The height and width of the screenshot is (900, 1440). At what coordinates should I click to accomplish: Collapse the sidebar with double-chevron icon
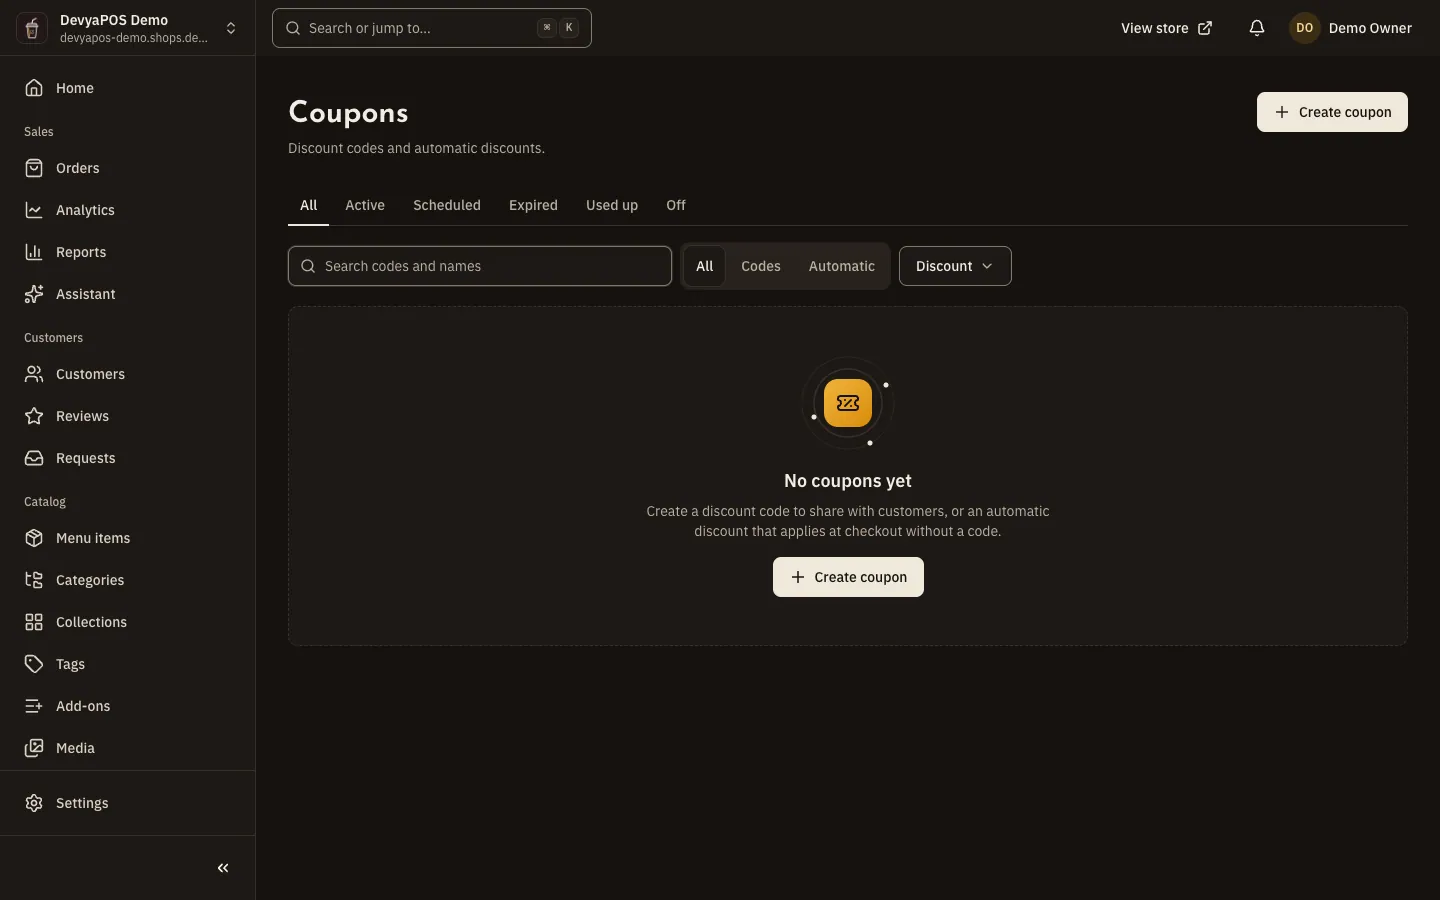pos(223,868)
